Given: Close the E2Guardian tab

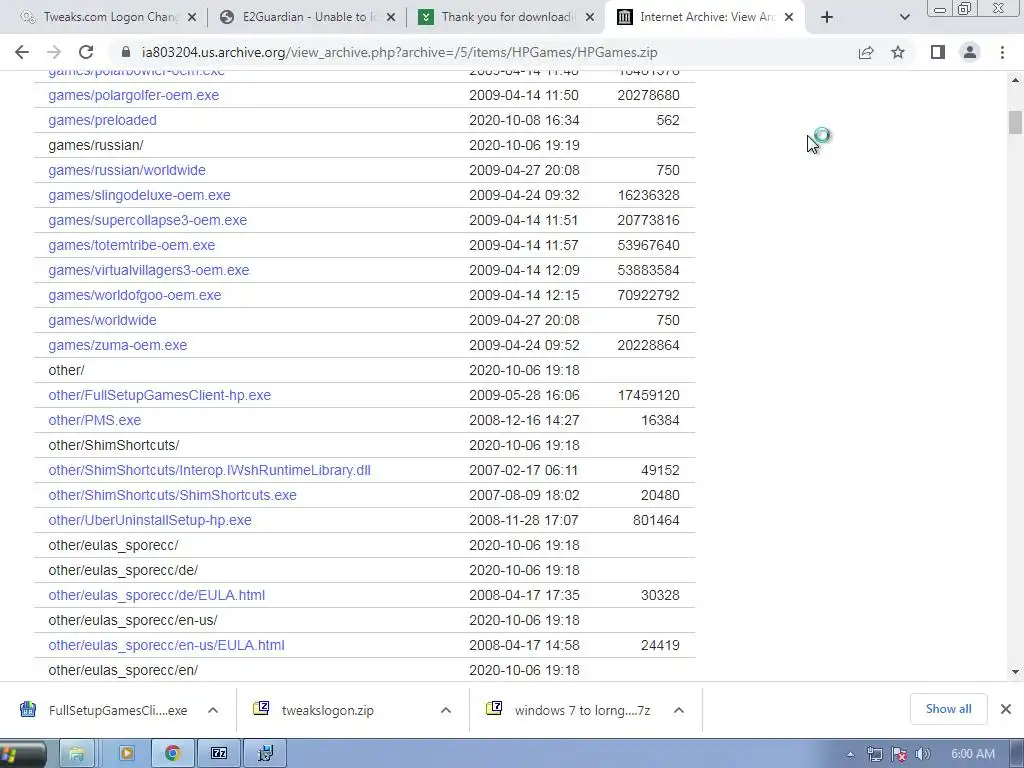Looking at the screenshot, I should 391,18.
